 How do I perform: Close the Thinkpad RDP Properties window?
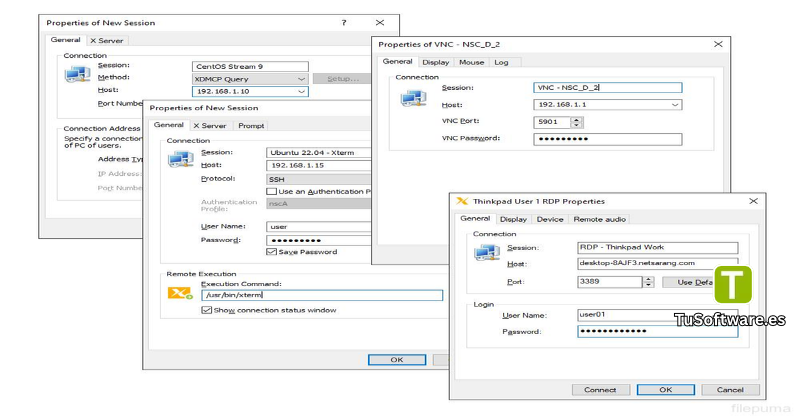[x=753, y=201]
